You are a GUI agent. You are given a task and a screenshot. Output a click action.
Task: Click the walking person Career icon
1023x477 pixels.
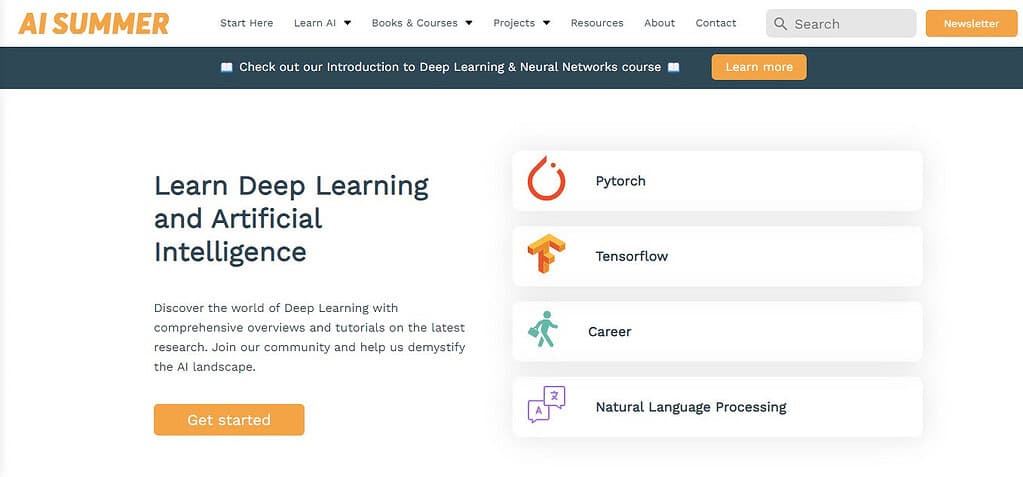(x=543, y=329)
